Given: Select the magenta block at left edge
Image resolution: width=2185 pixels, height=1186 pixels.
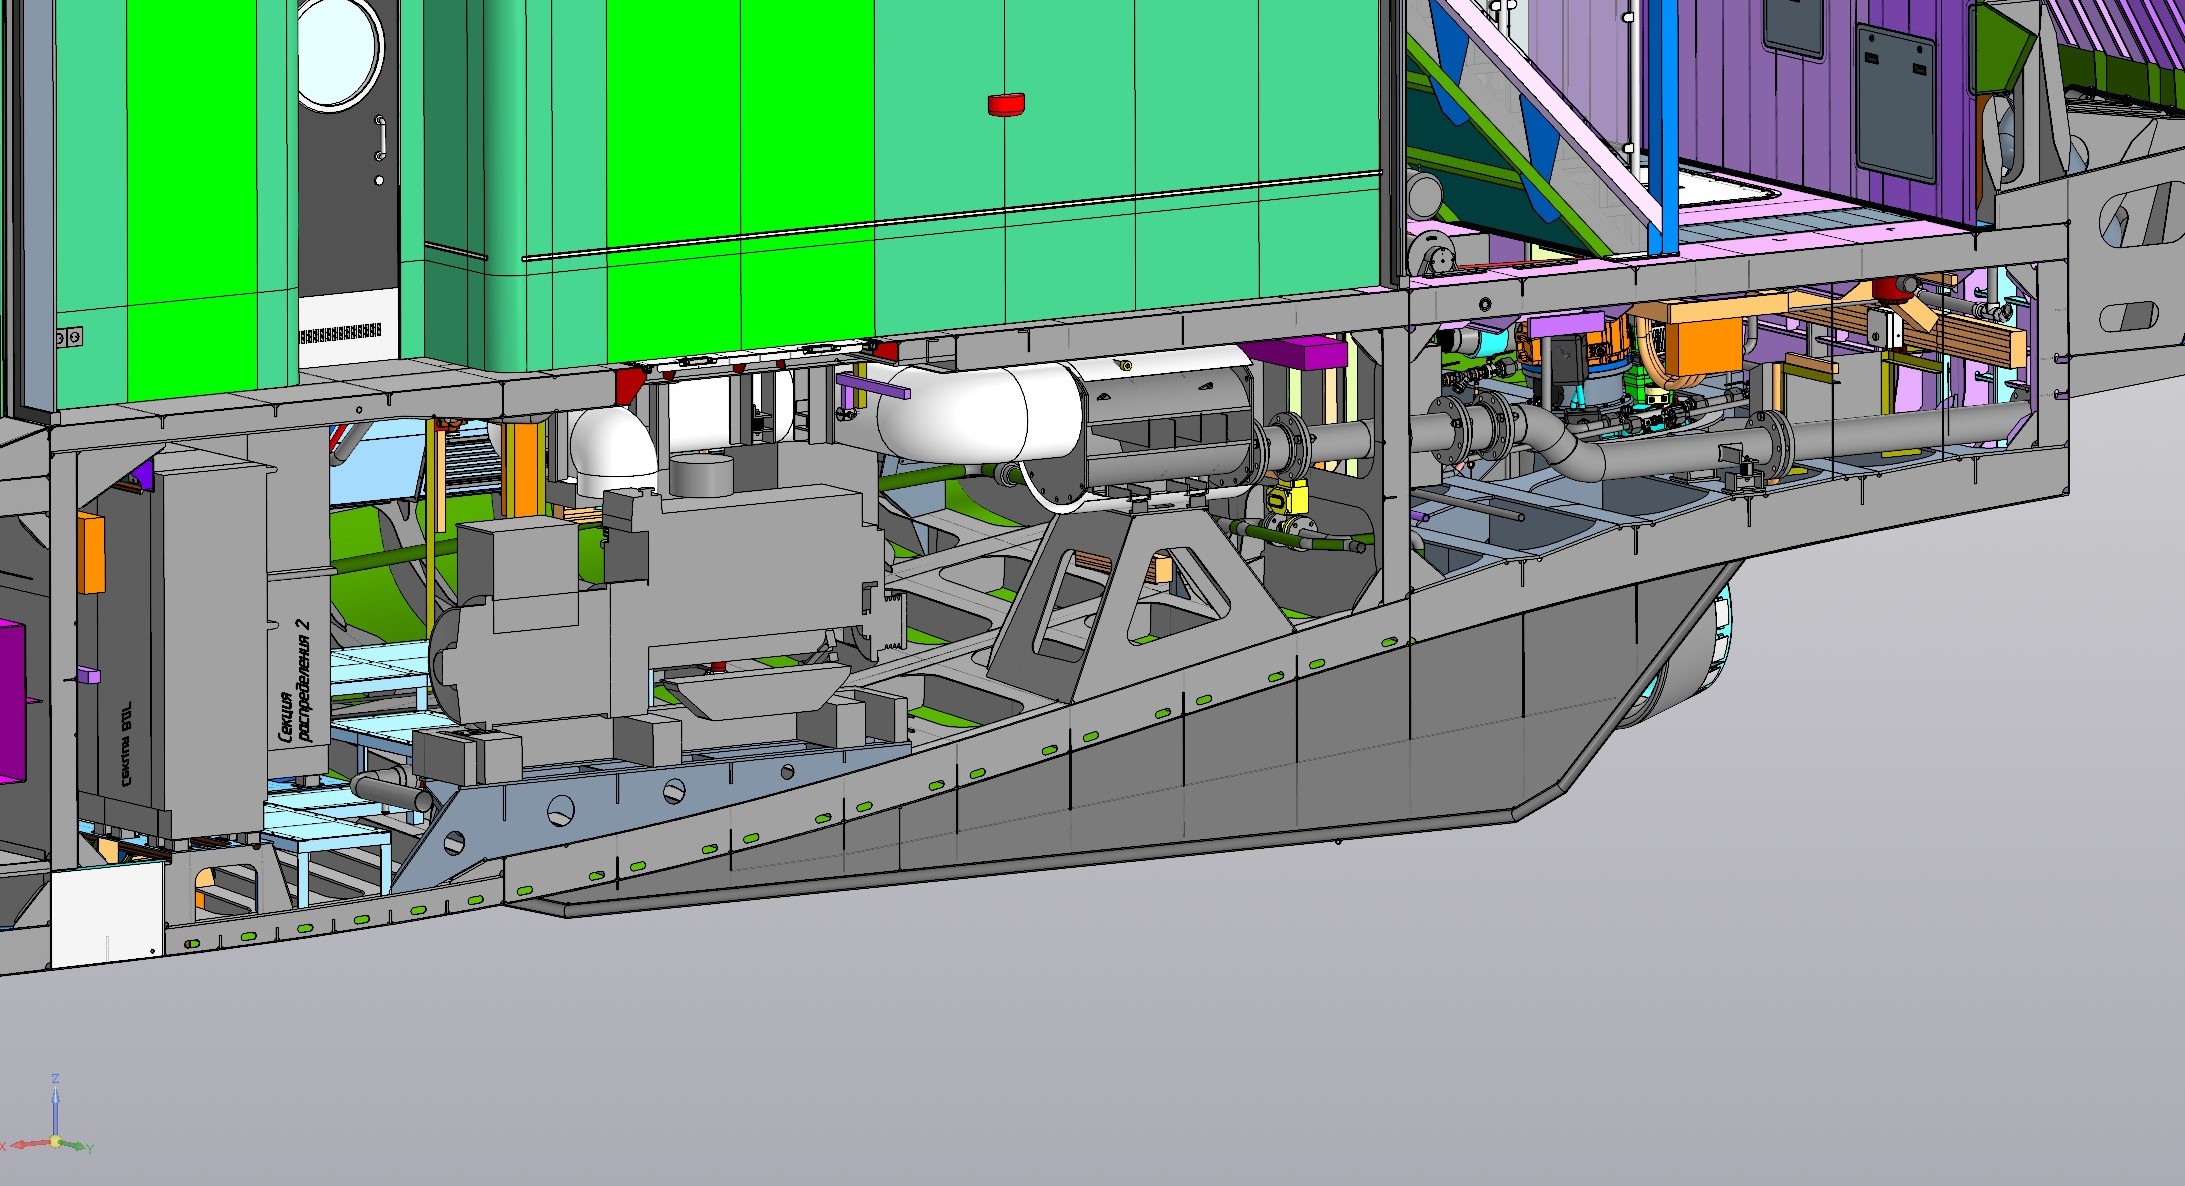Looking at the screenshot, I should tap(10, 700).
